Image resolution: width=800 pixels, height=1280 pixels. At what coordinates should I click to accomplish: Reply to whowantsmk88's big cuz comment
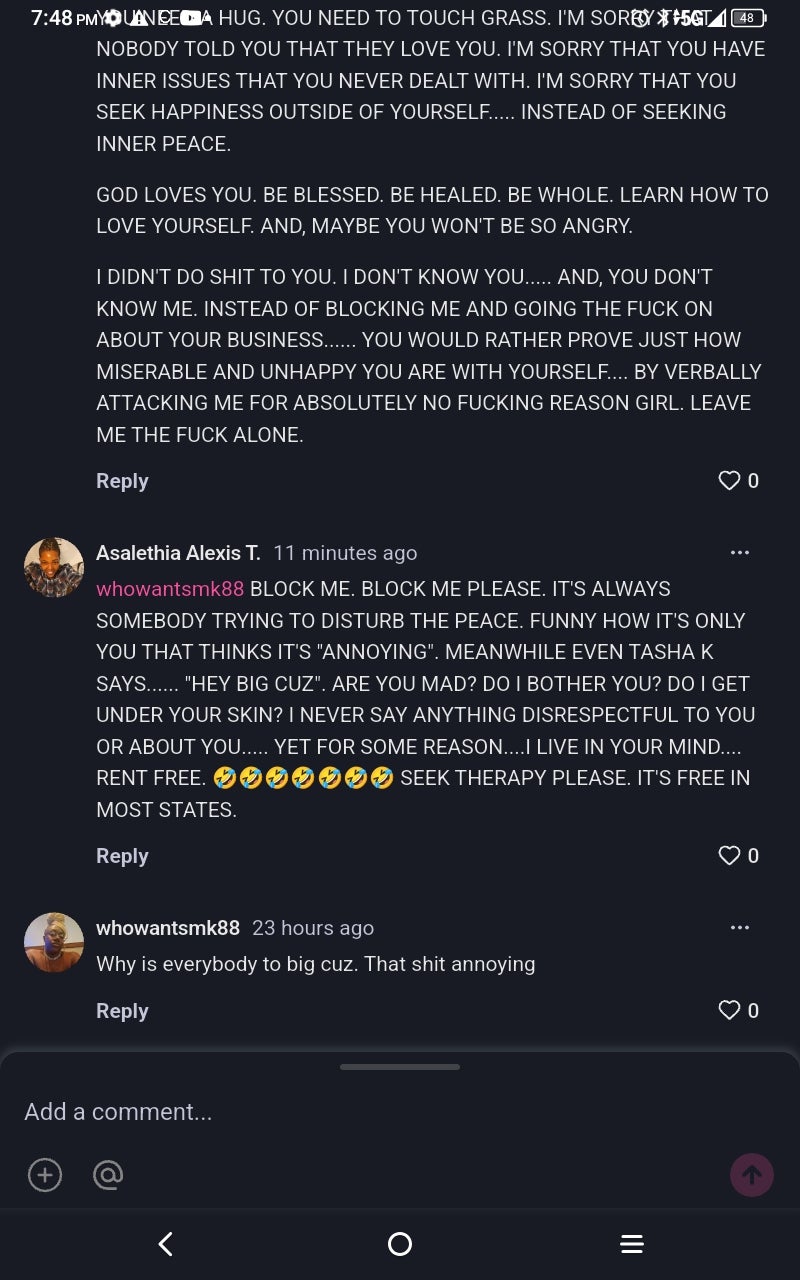[122, 1011]
